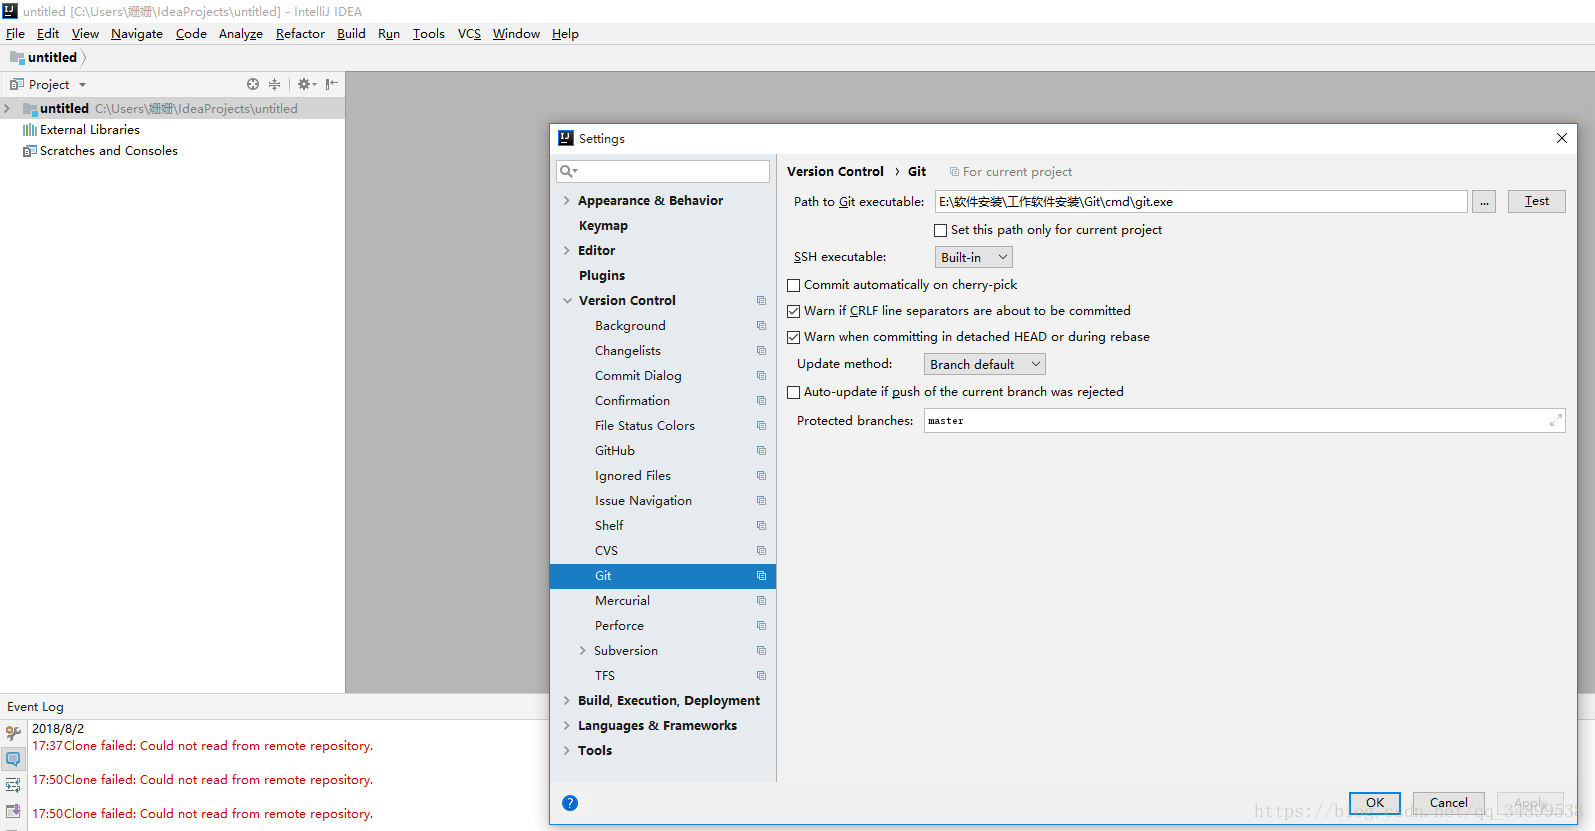1595x831 pixels.
Task: Click the Event Log balloon notification icon
Action: click(13, 760)
